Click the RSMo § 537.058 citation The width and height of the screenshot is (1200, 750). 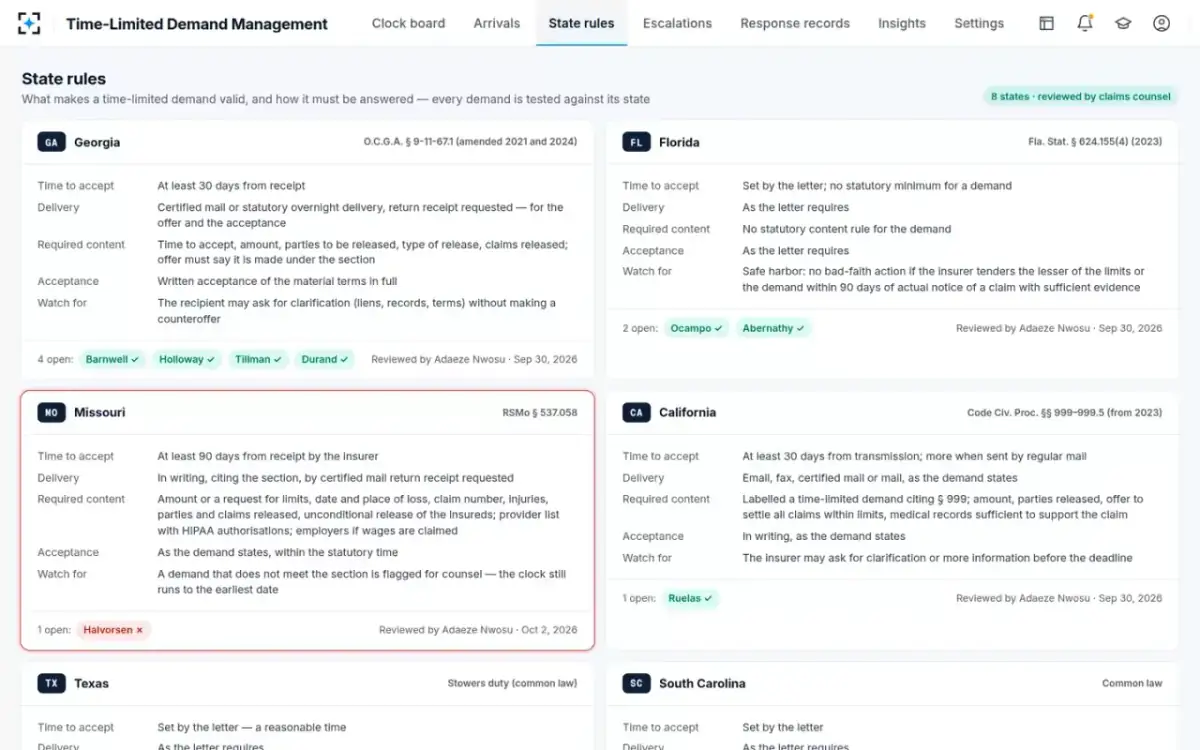coord(539,412)
